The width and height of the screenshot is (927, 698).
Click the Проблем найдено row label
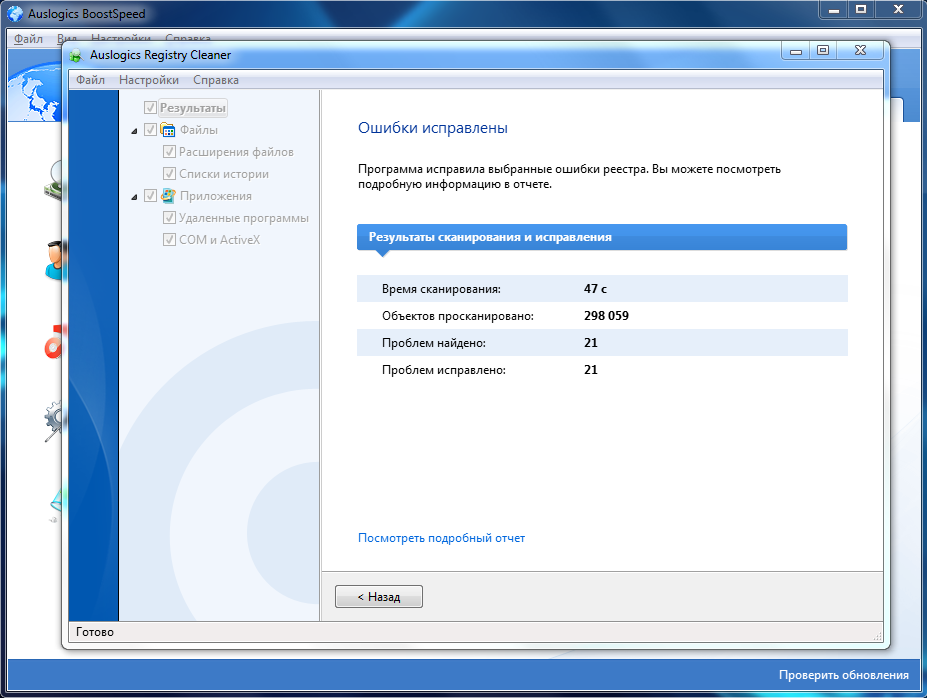click(434, 343)
